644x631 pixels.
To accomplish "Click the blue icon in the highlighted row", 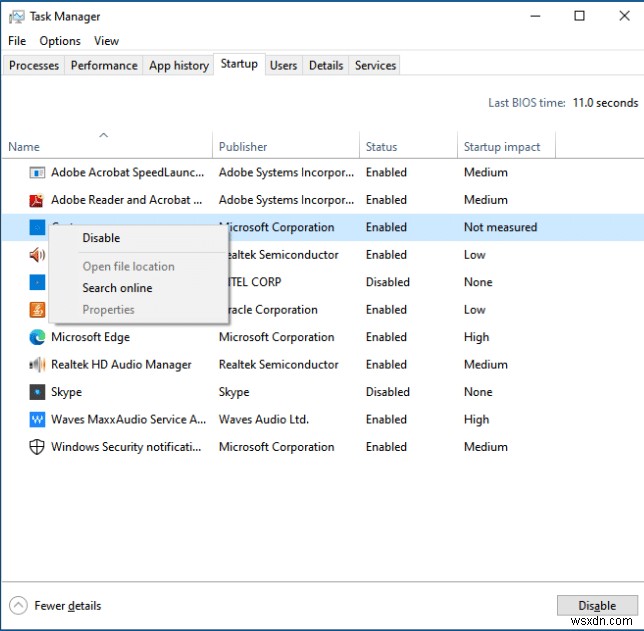I will 37,227.
